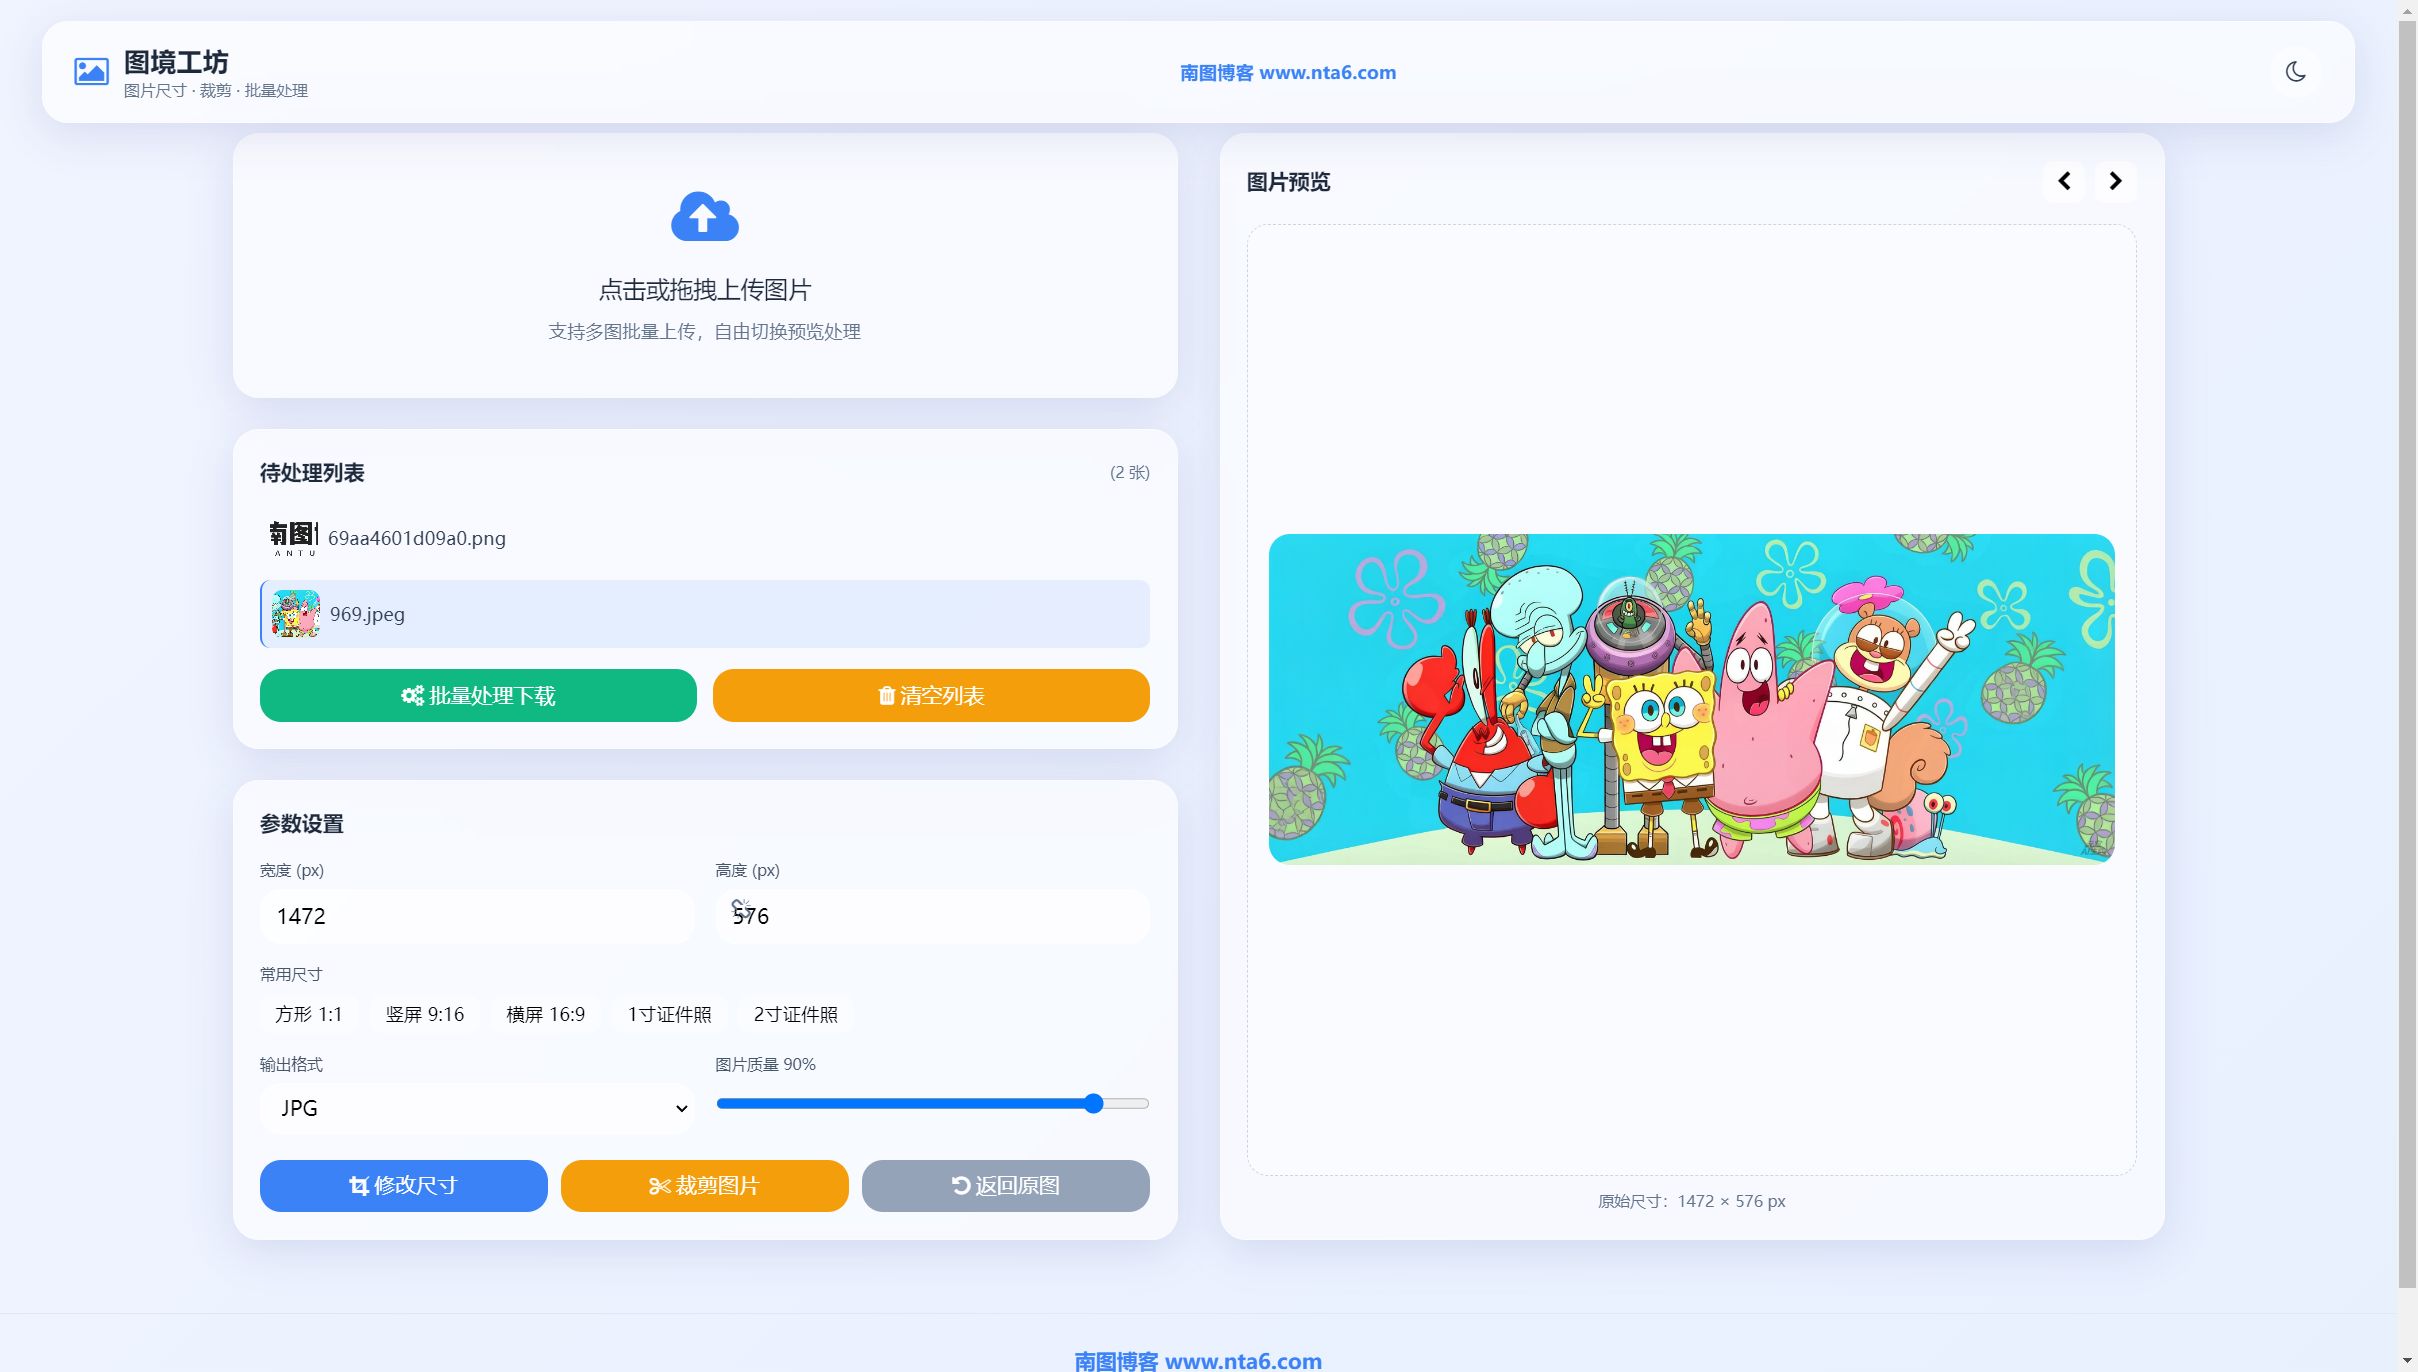Viewport: 2418px width, 1372px height.
Task: Click the 裁剪图片 button
Action: coord(704,1186)
